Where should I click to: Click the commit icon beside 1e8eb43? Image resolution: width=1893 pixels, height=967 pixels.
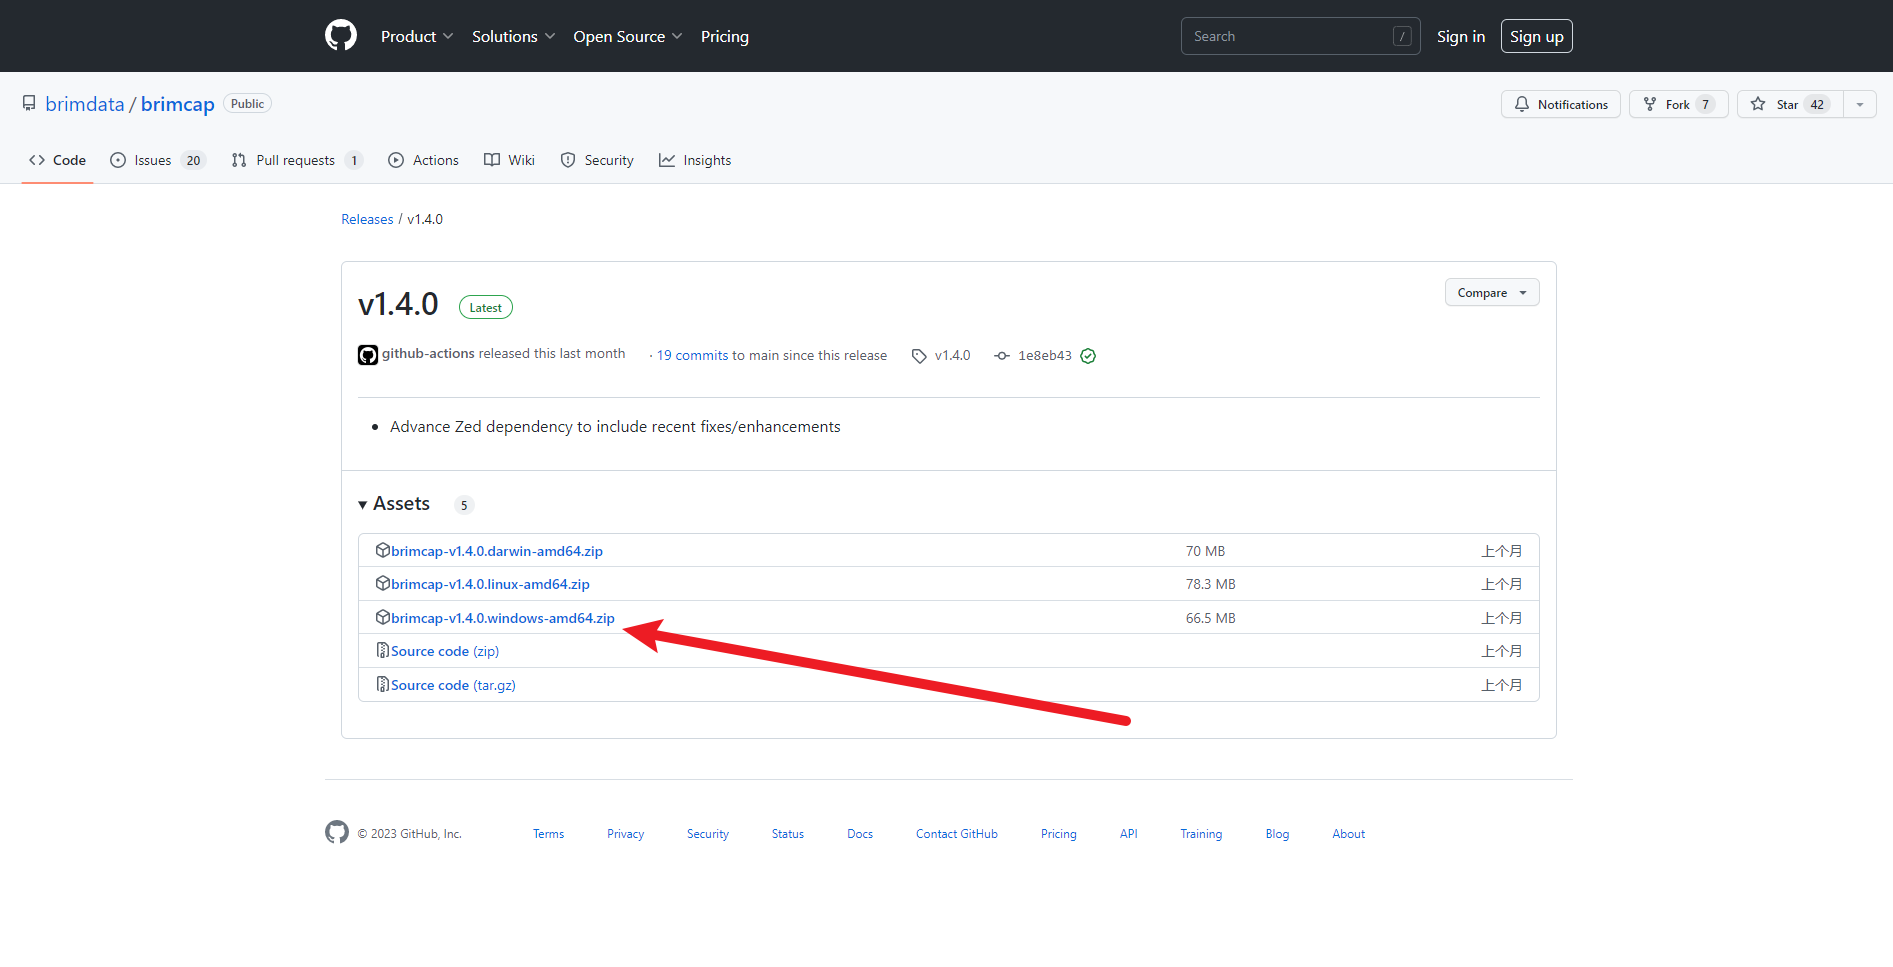(1002, 356)
